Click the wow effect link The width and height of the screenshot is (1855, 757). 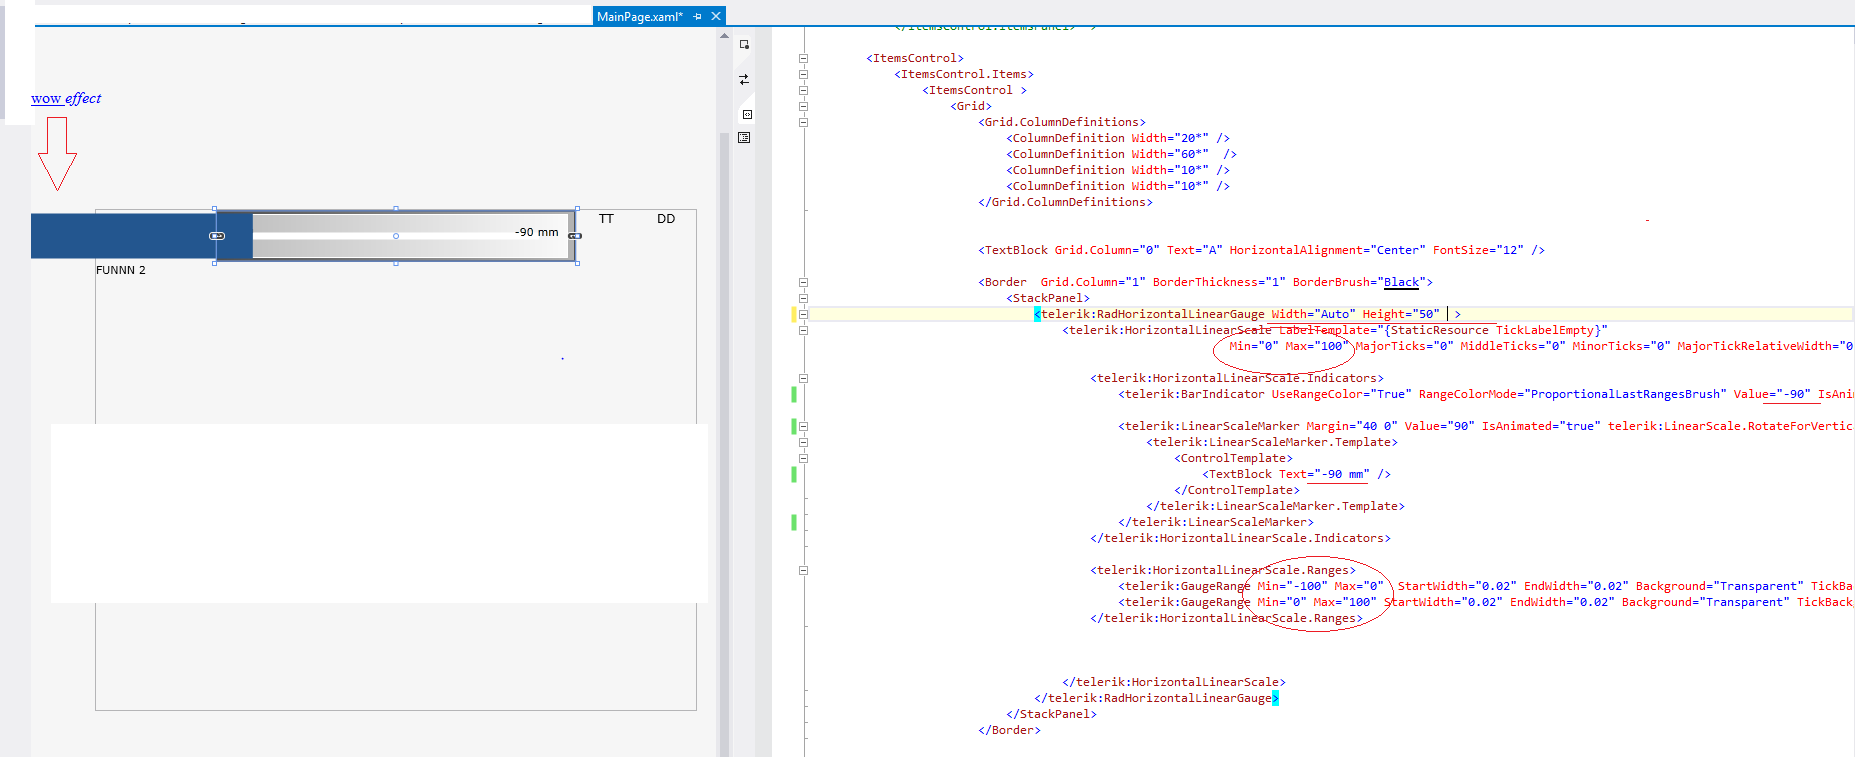[66, 98]
